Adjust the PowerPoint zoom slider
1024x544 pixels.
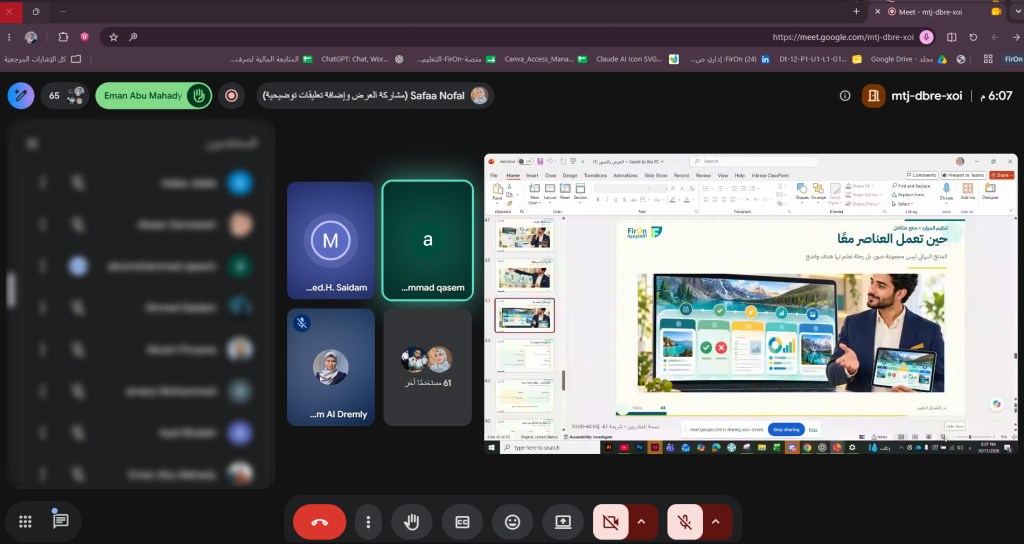coord(970,437)
